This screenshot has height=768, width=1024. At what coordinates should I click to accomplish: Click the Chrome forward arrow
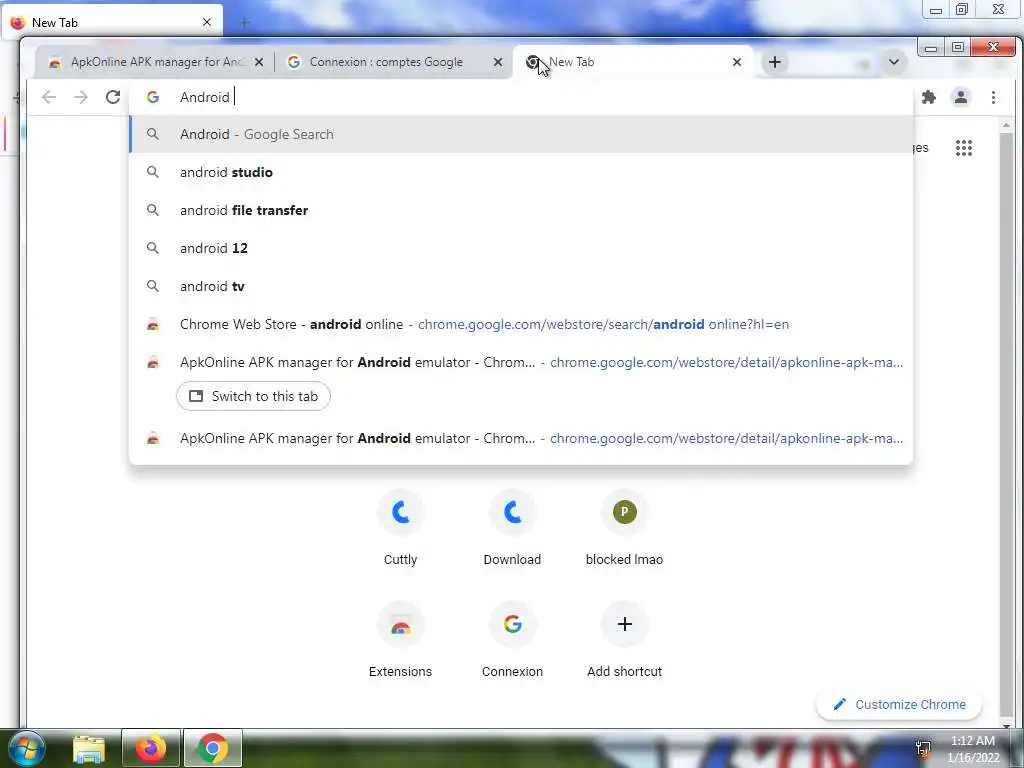(x=80, y=97)
